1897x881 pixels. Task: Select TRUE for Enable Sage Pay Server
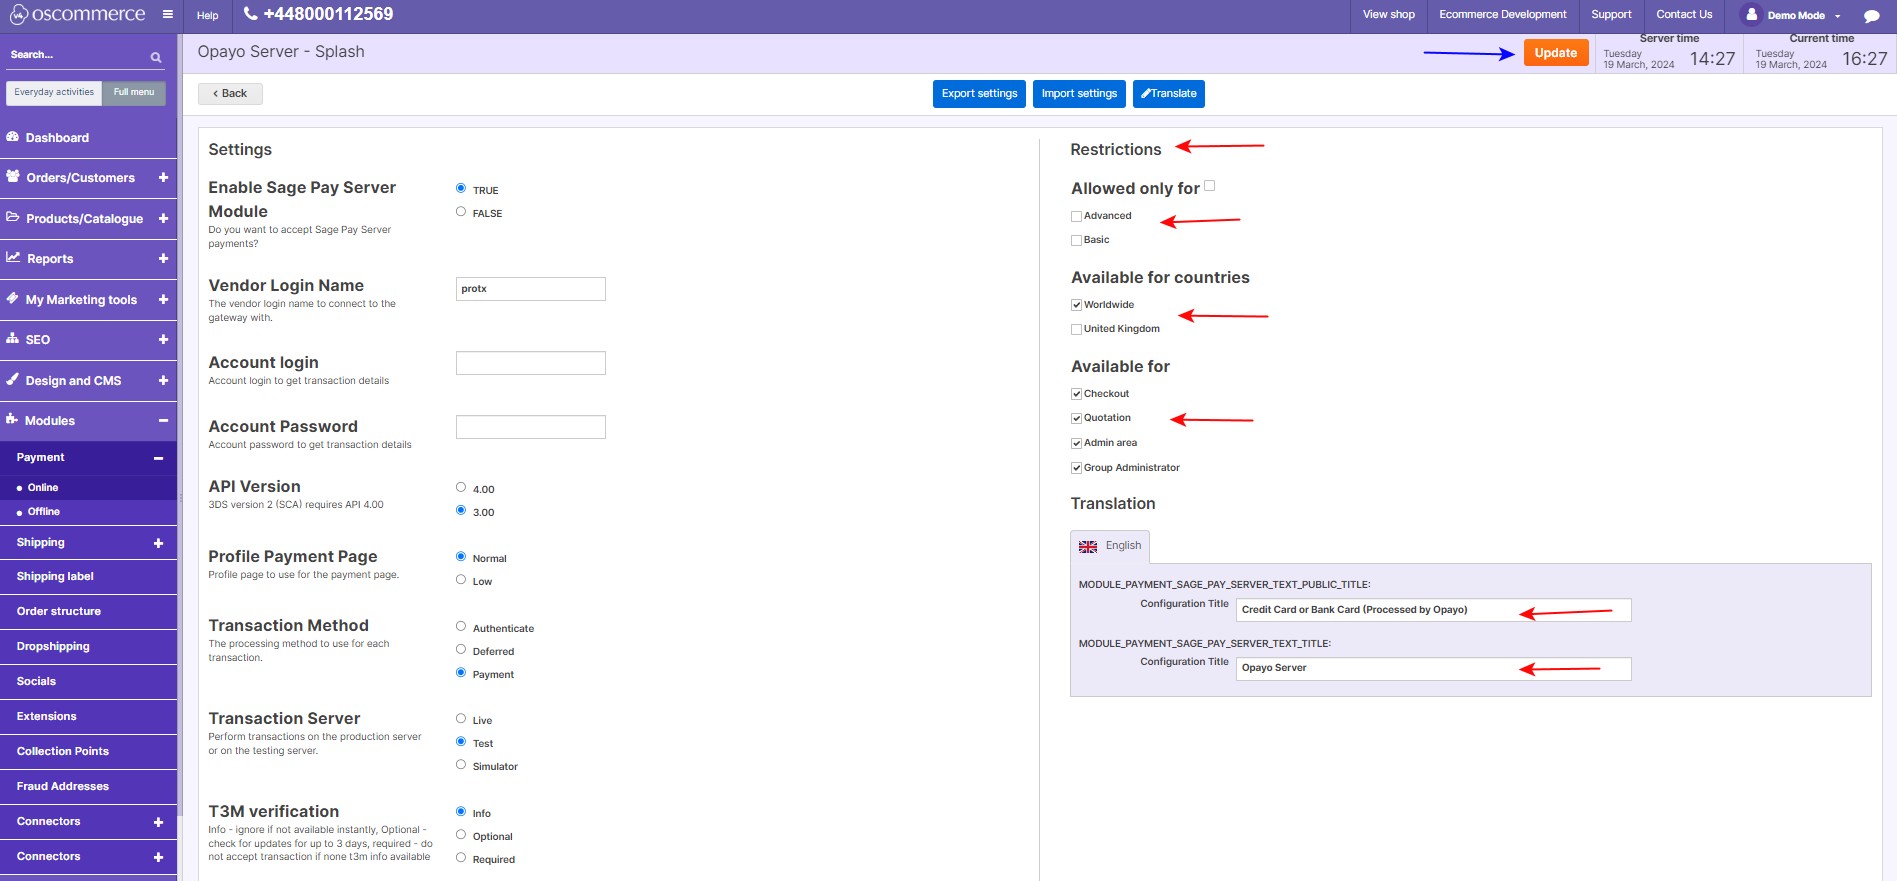coord(461,188)
